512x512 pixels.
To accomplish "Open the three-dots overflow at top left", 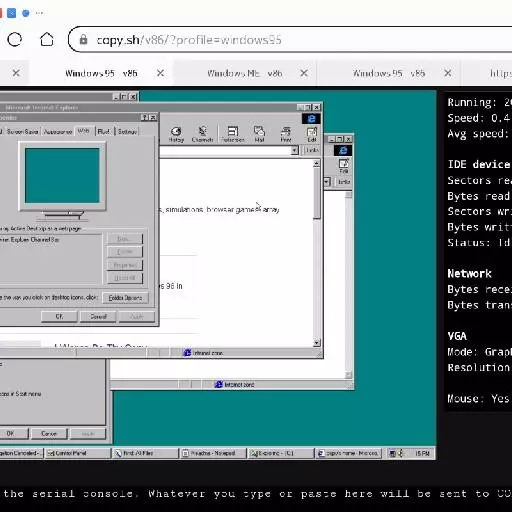I will (x=39, y=13).
